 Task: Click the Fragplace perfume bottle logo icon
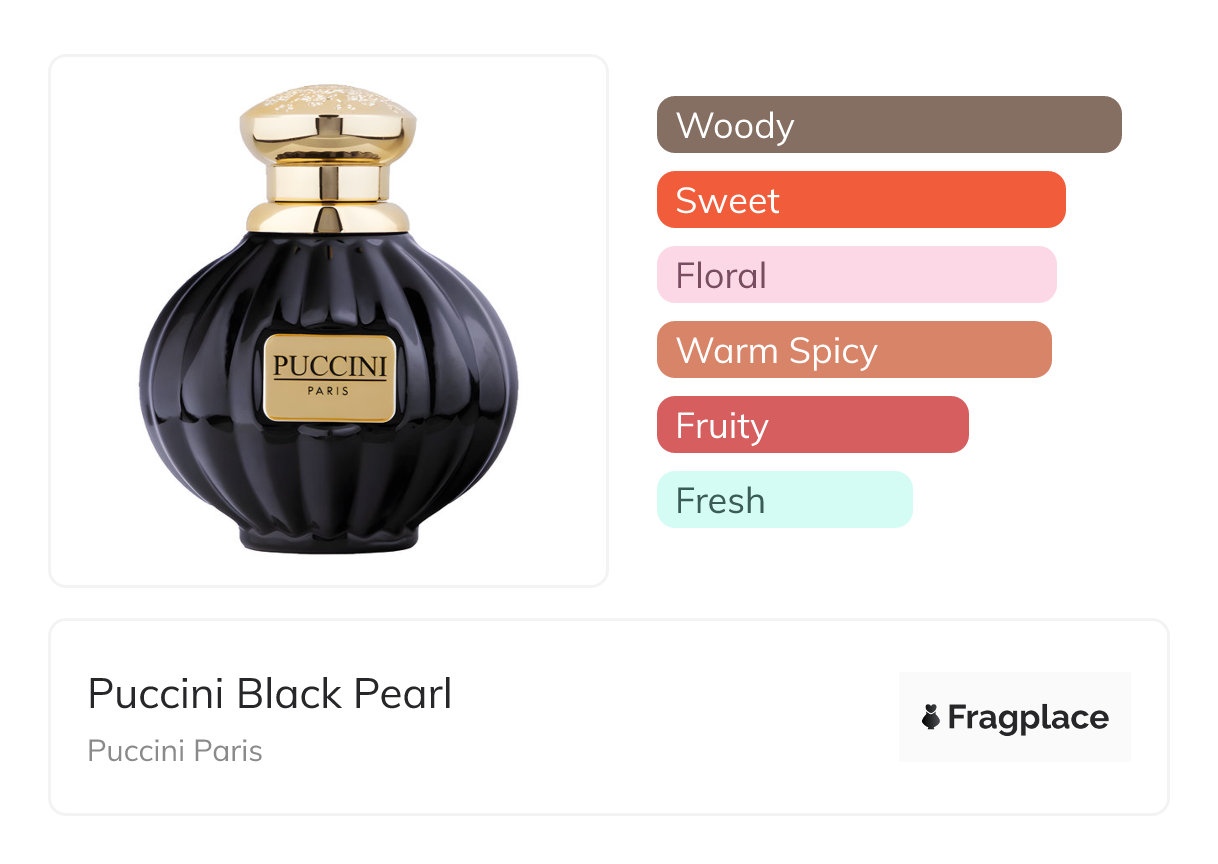point(931,717)
